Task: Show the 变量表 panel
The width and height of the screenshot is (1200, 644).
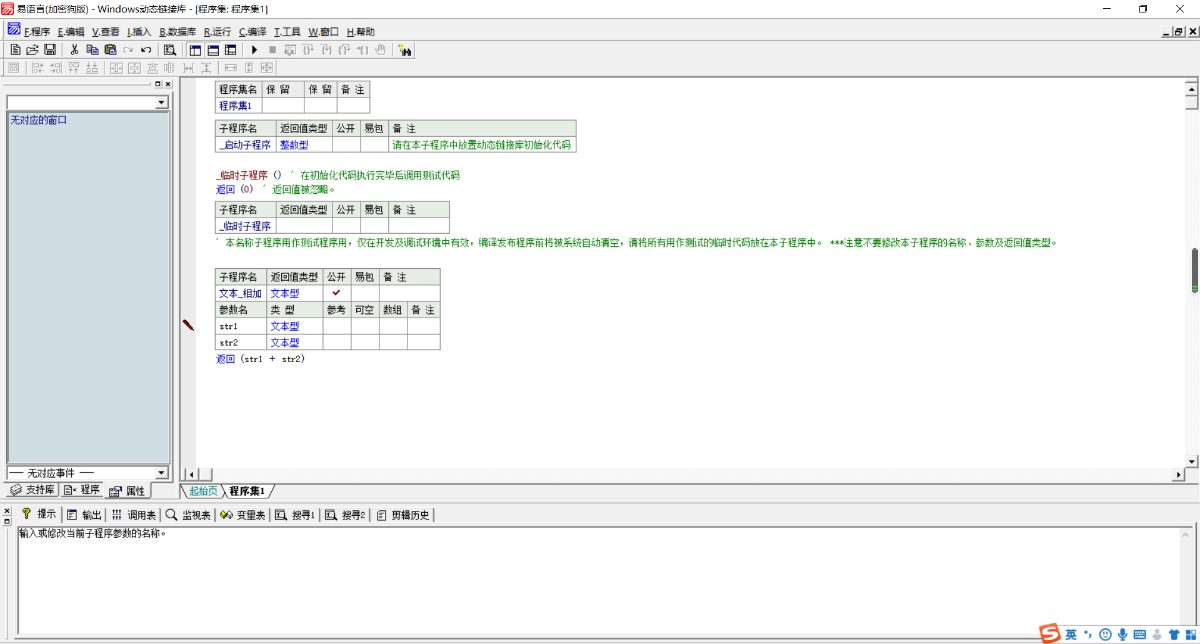Action: click(x=242, y=515)
